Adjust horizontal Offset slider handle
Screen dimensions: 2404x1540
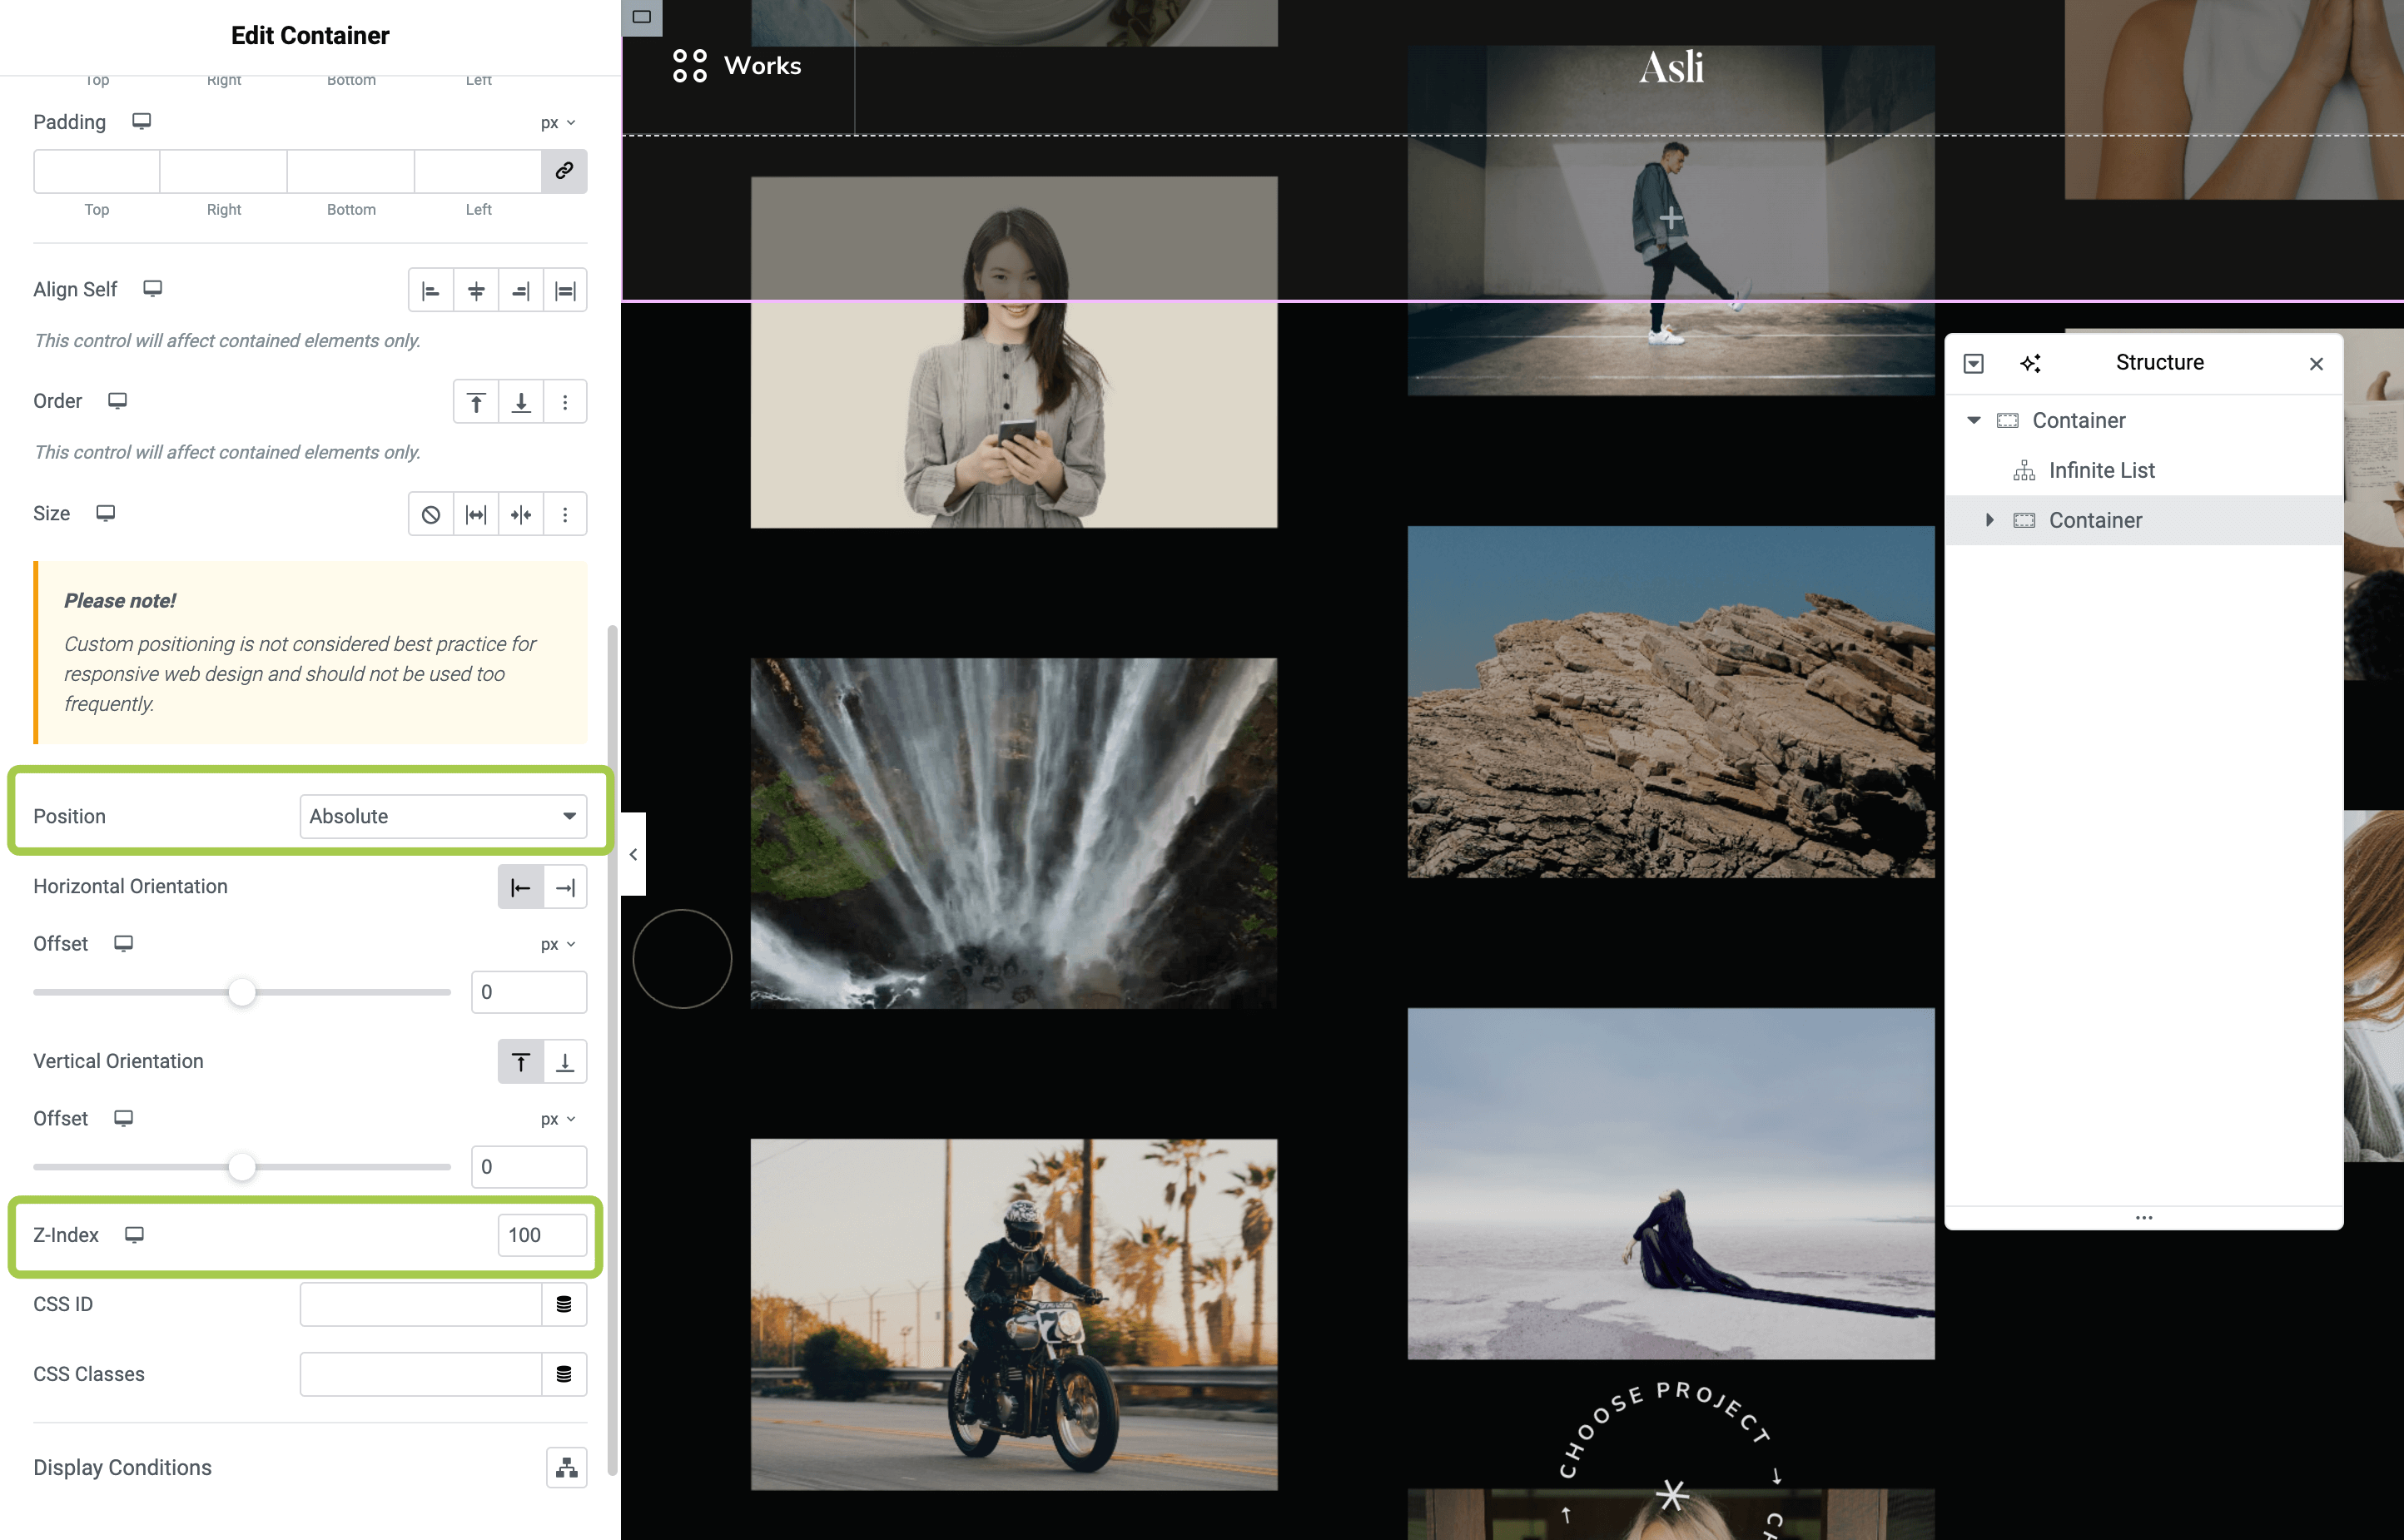[x=242, y=993]
